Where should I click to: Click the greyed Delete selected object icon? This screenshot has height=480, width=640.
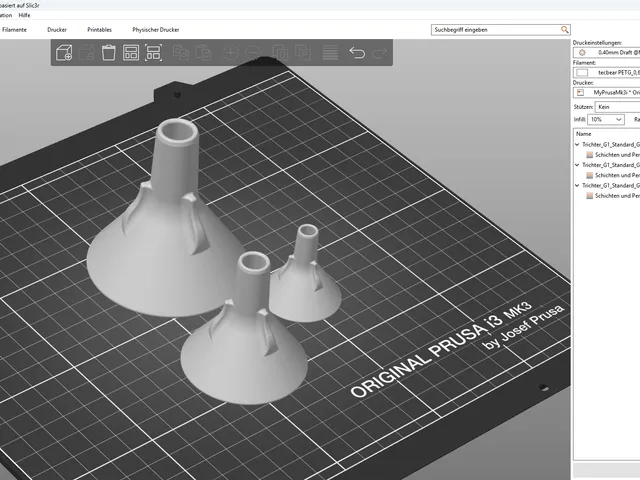pos(86,53)
